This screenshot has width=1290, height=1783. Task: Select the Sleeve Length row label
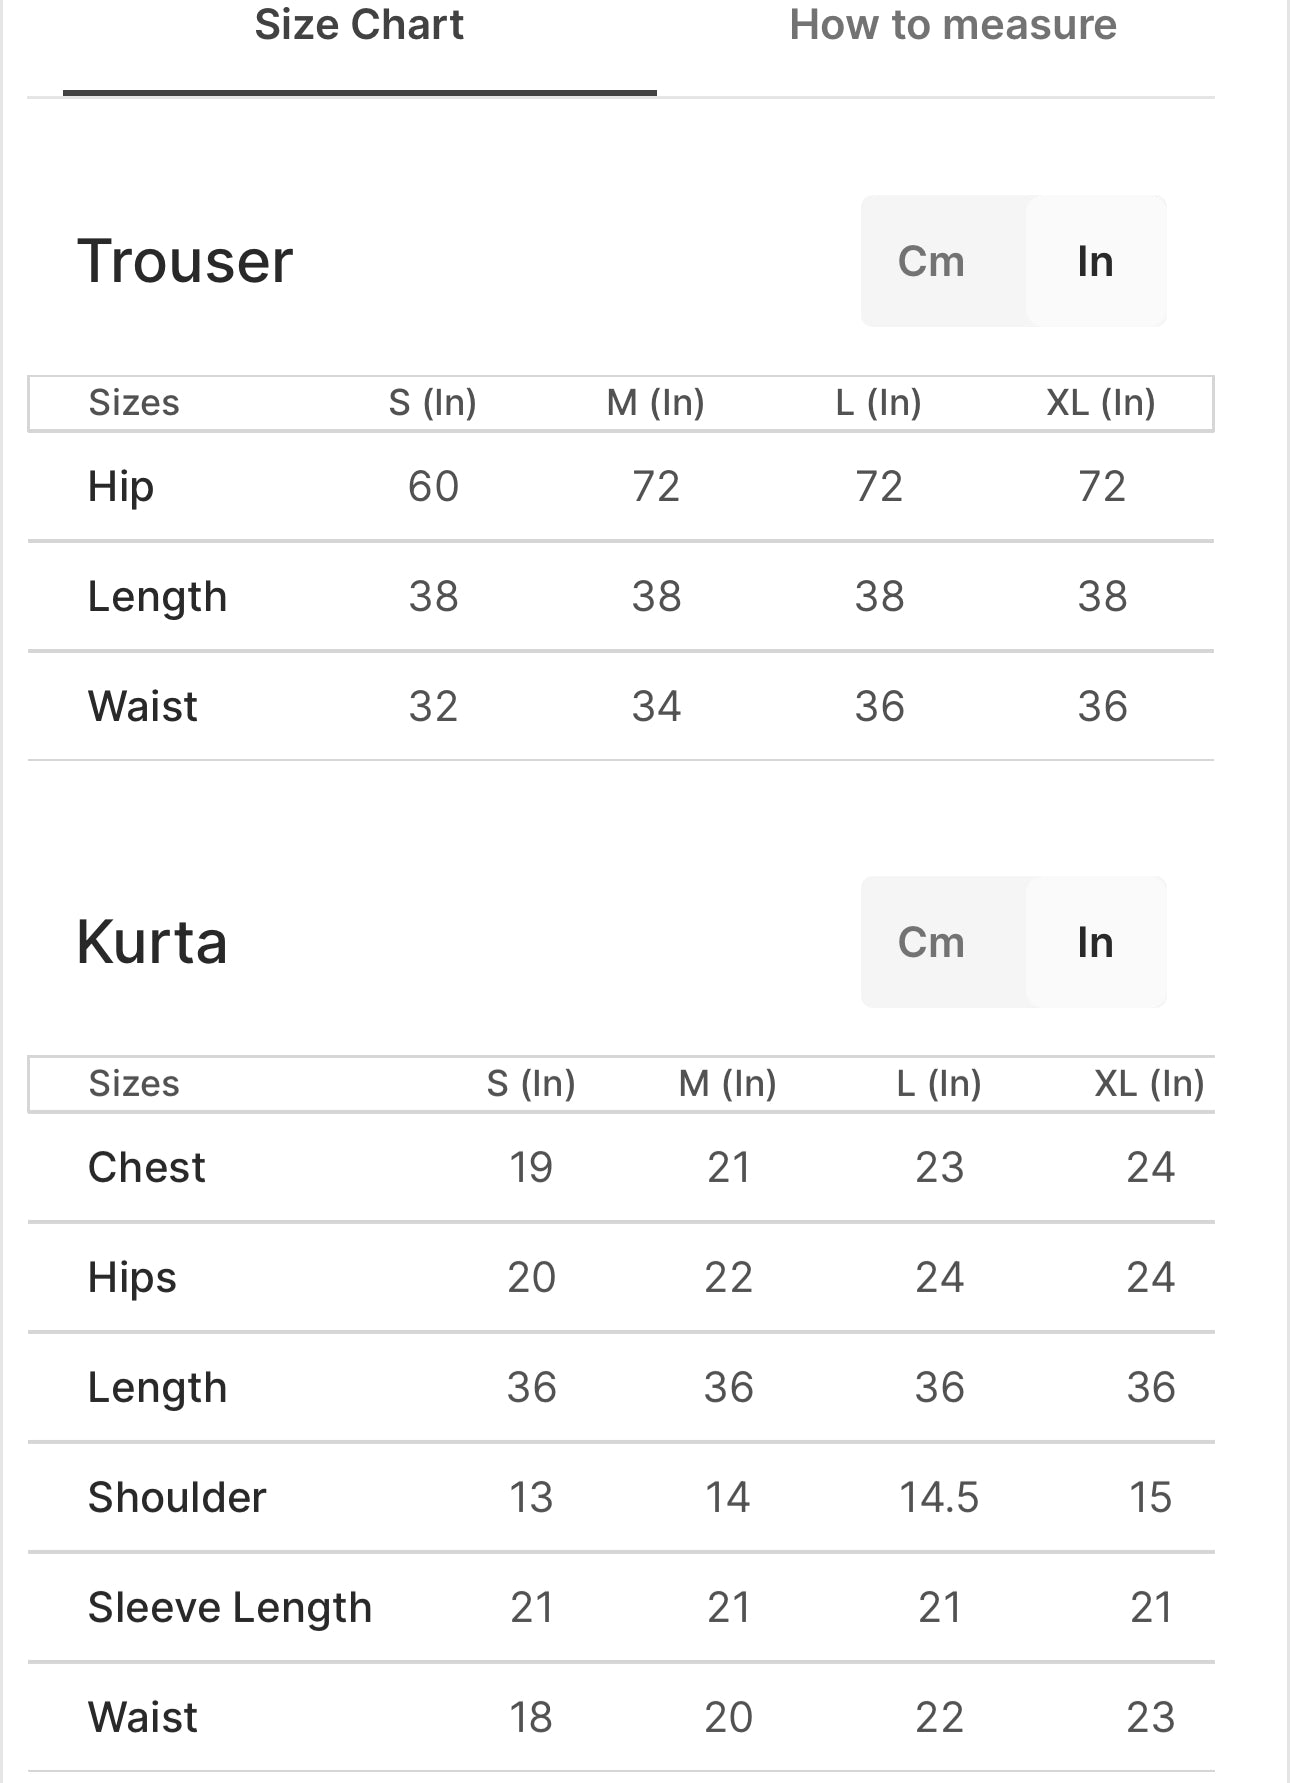[230, 1608]
